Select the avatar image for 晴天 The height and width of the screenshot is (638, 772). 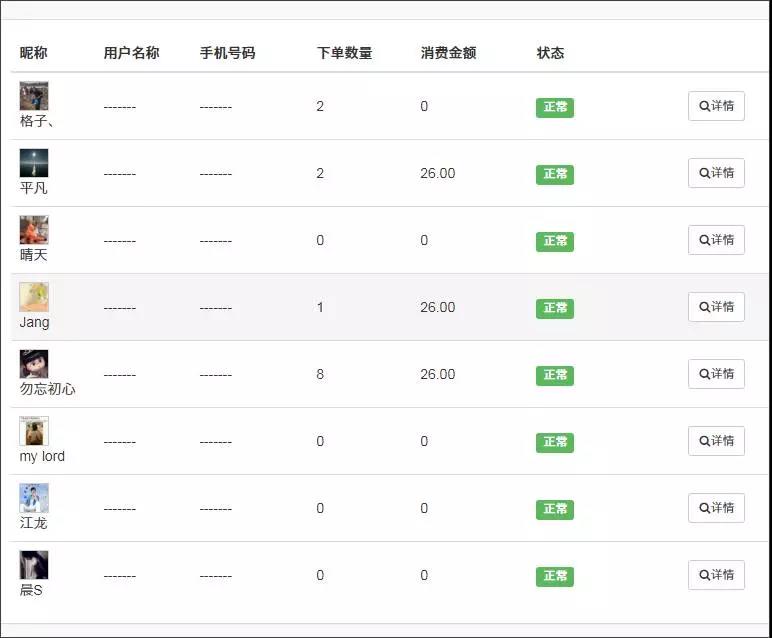(x=34, y=230)
